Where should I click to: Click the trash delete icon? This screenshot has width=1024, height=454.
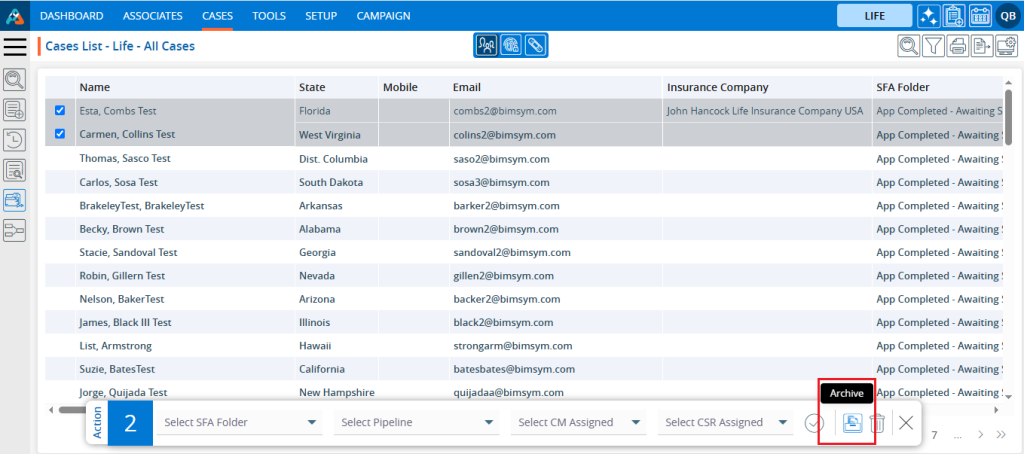tap(877, 423)
